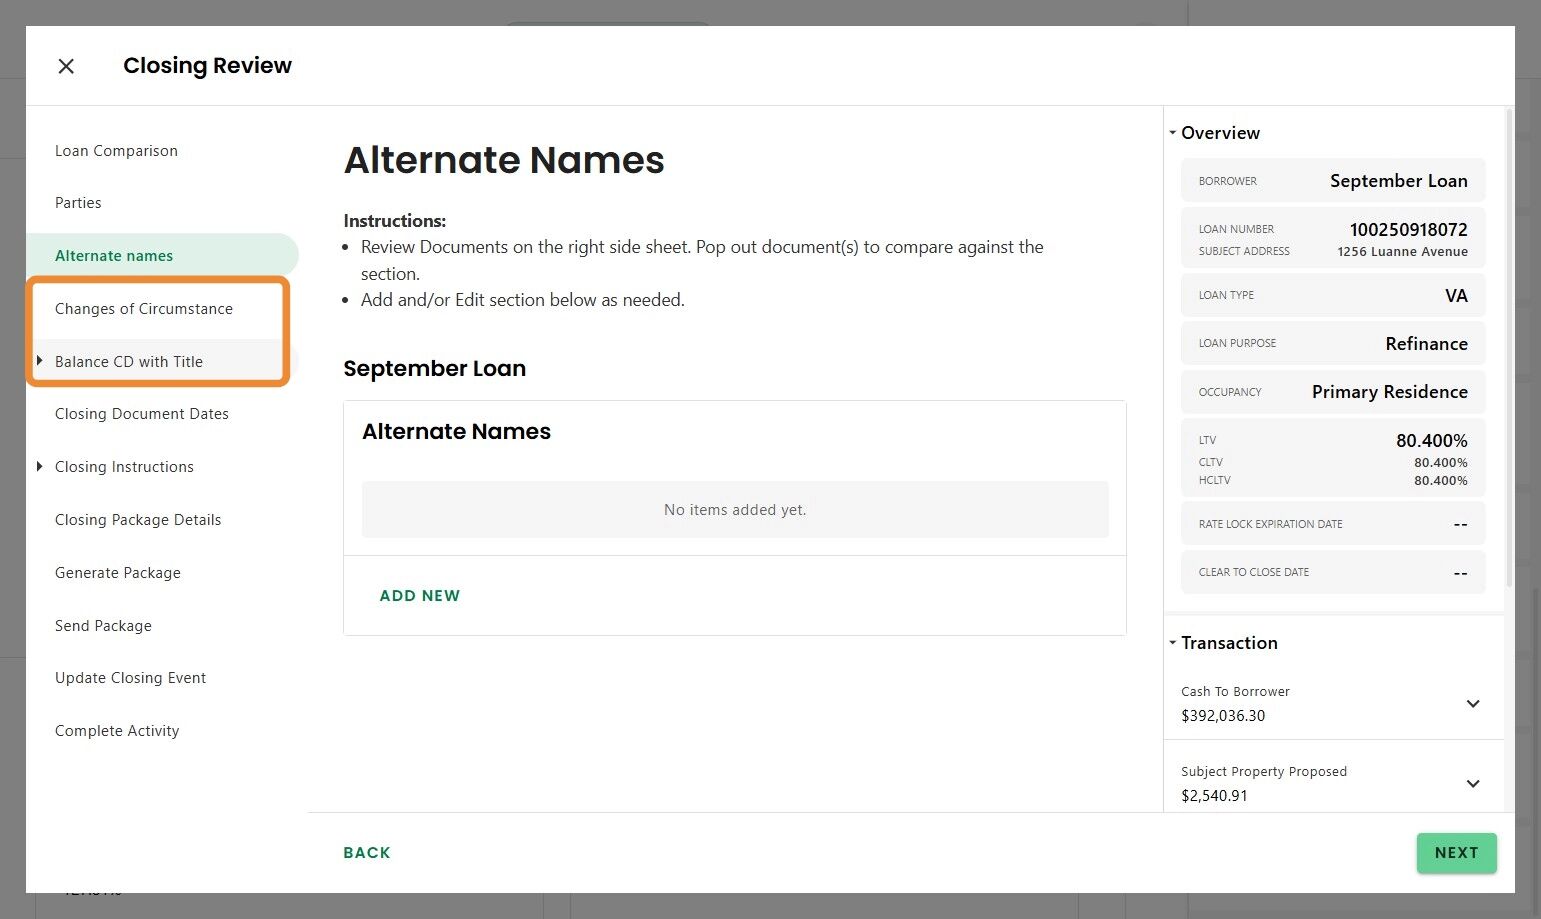Click ADD NEW alternate name
The height and width of the screenshot is (919, 1541).
(x=420, y=596)
